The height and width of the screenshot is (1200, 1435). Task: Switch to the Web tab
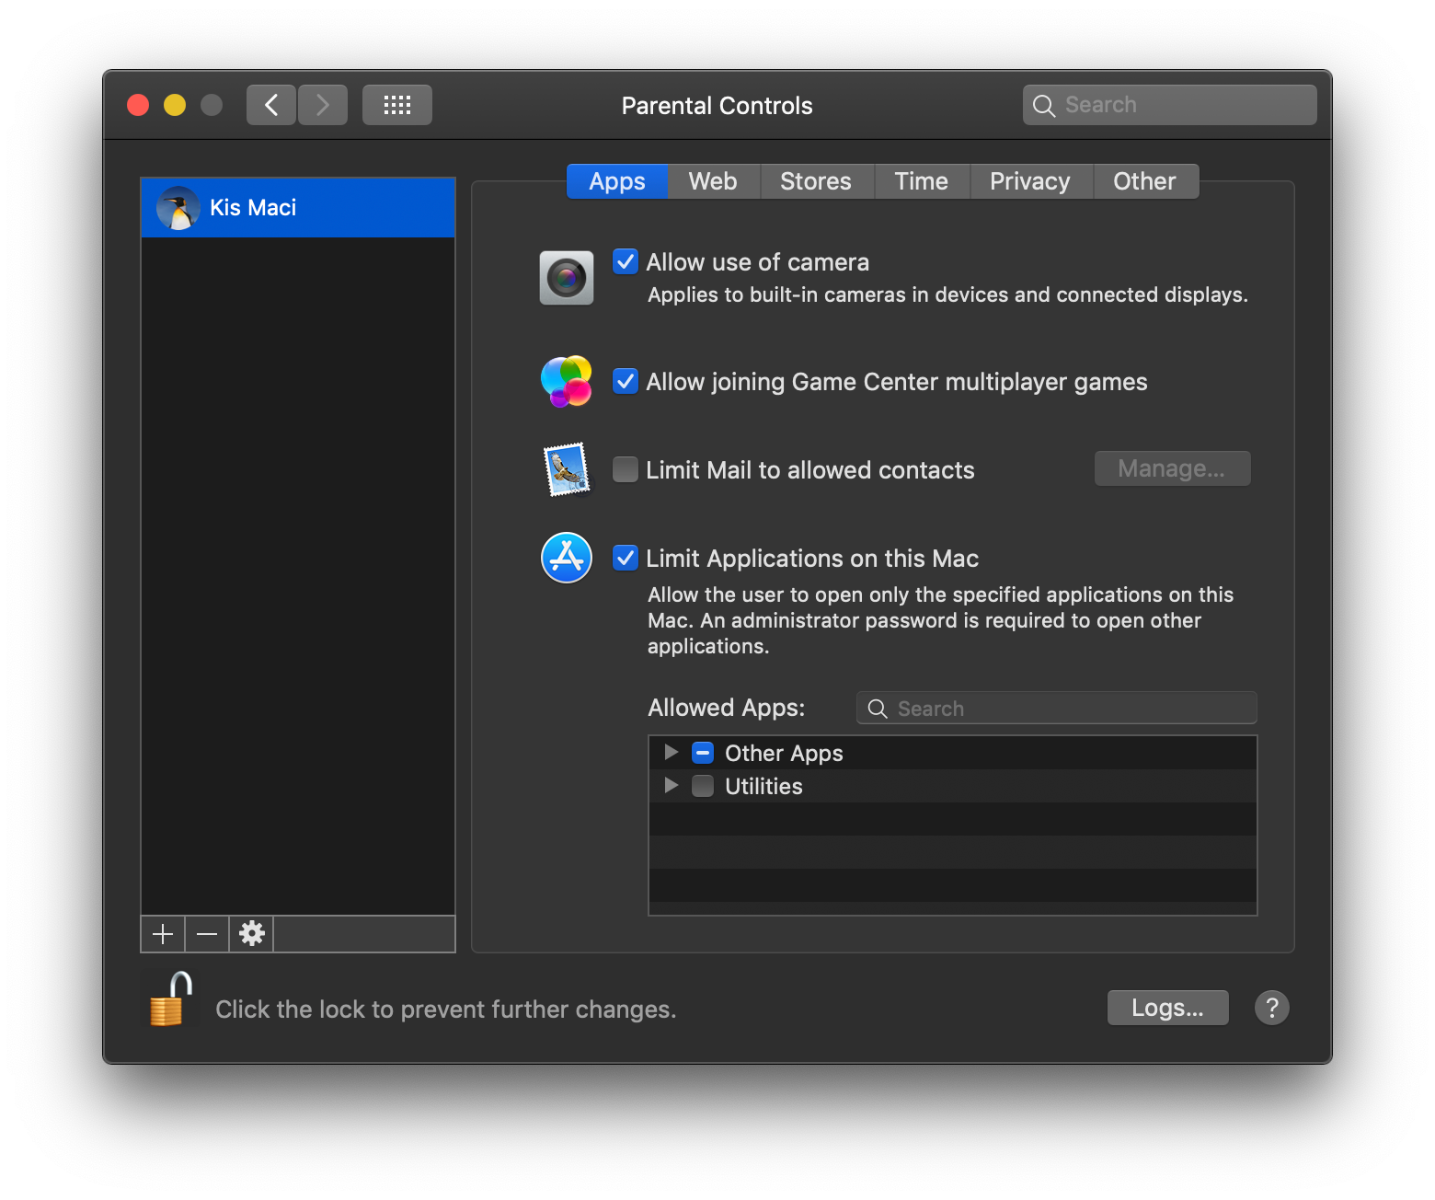pos(713,181)
